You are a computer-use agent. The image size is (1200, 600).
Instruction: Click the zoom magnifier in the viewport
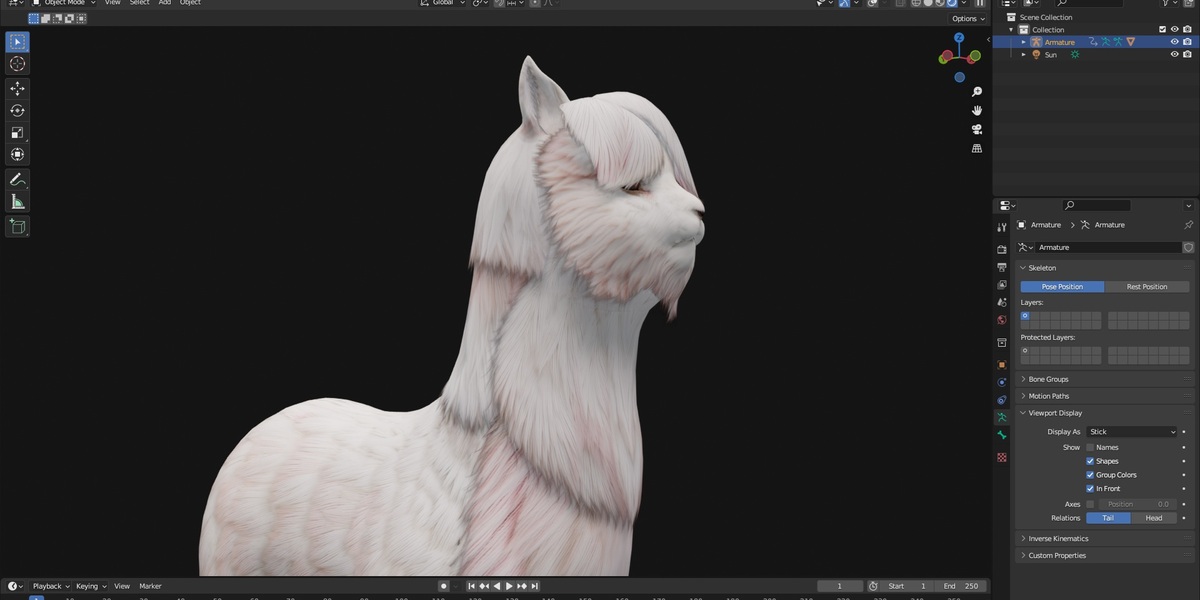point(977,92)
